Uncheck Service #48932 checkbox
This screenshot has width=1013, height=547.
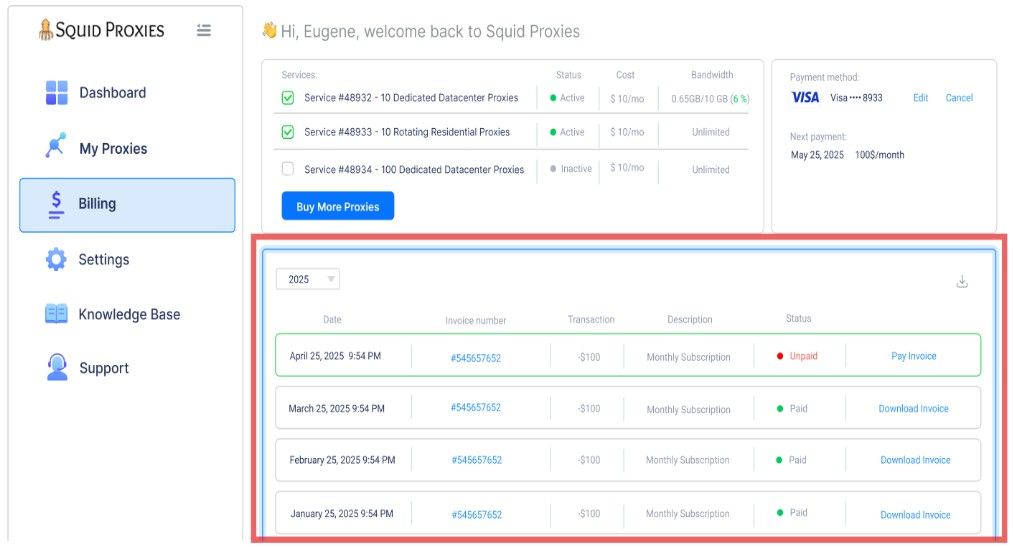coord(288,98)
